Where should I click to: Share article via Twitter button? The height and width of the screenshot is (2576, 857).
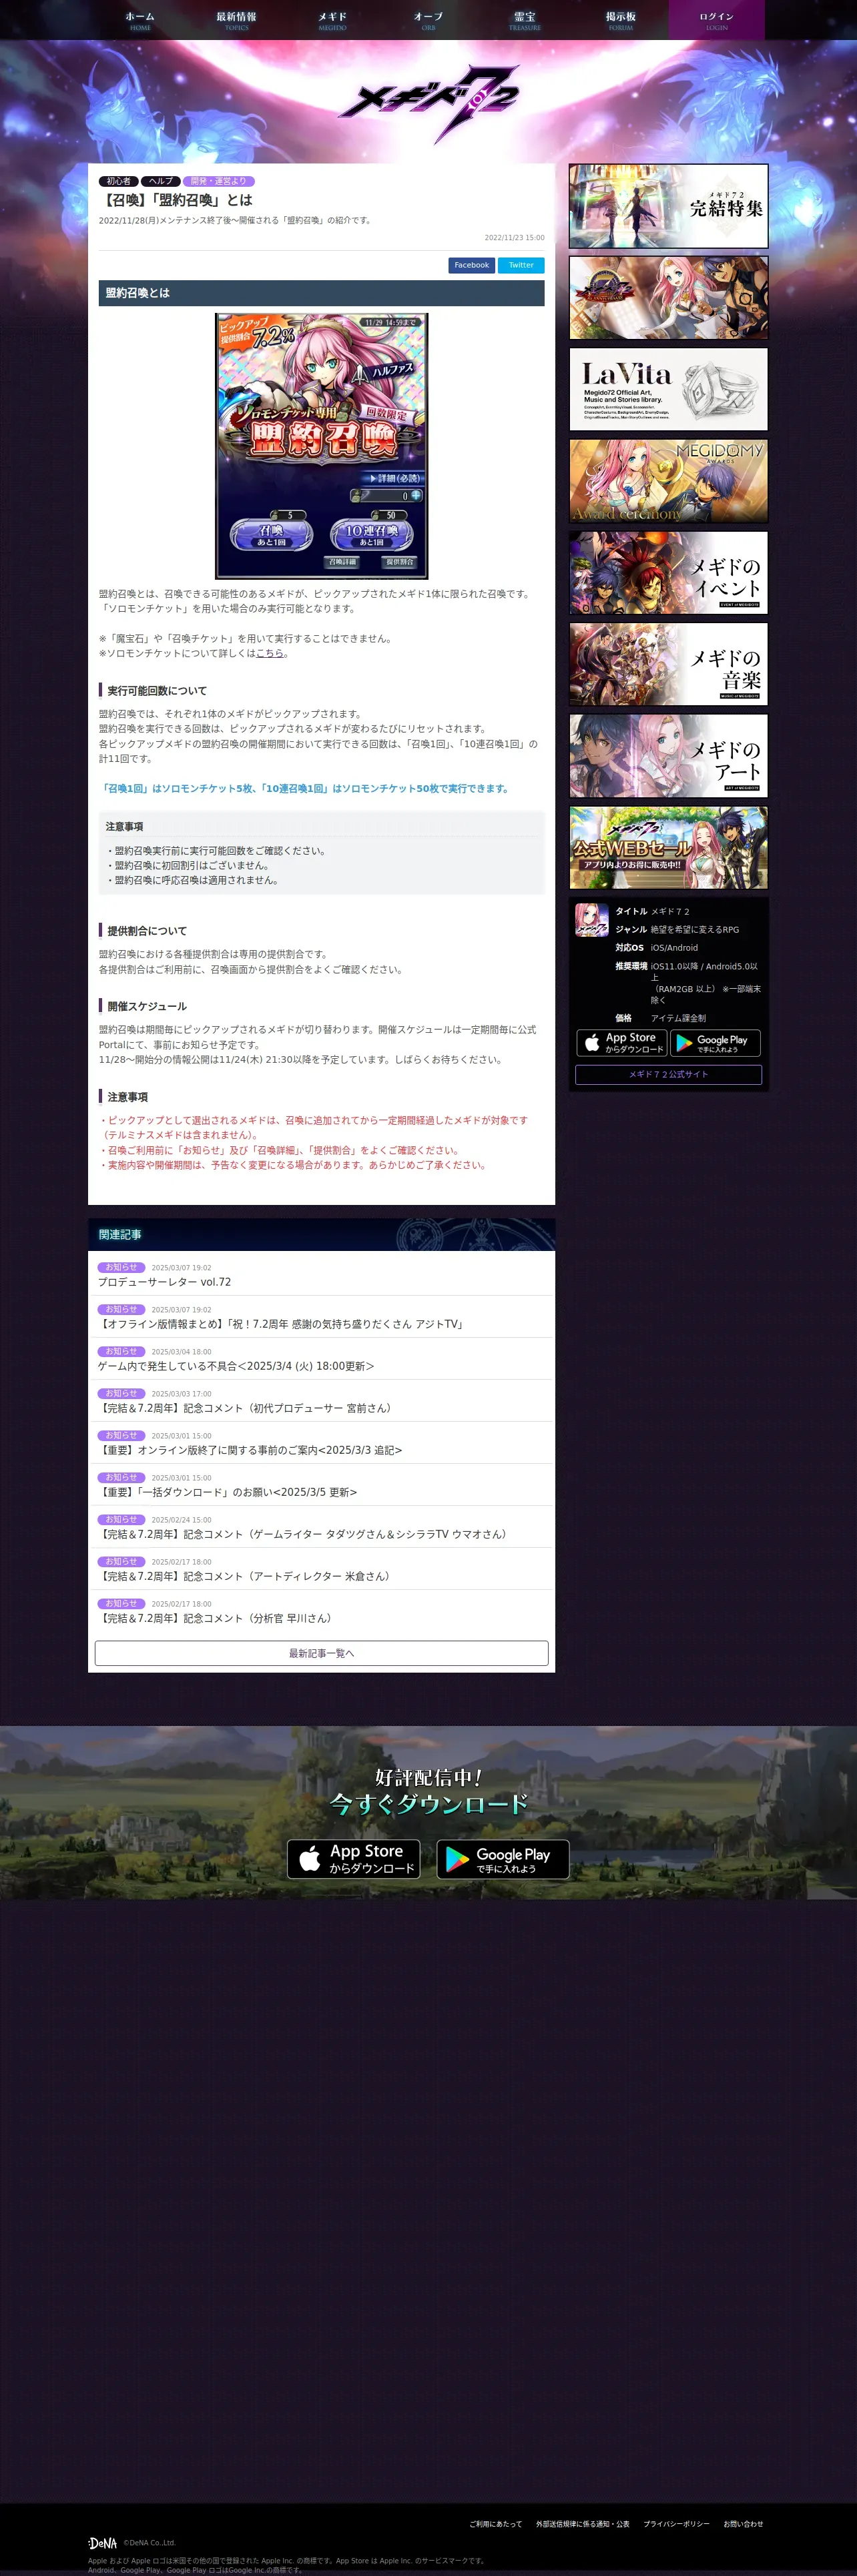tap(521, 265)
